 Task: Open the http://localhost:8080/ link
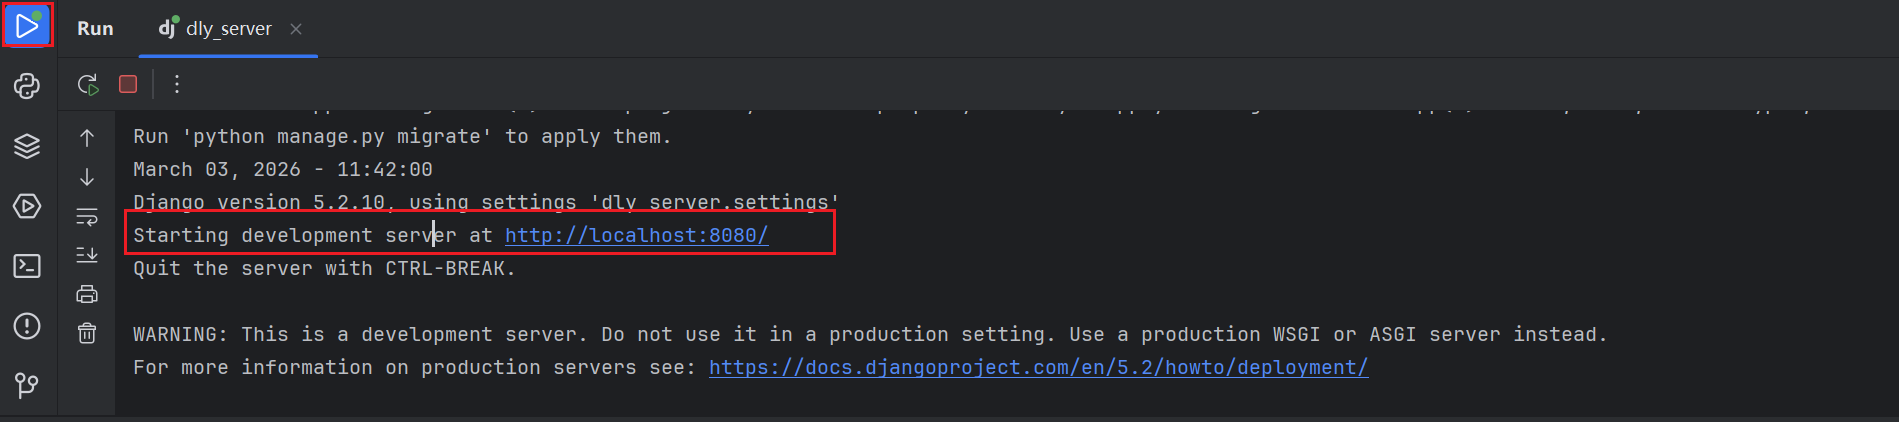point(636,236)
